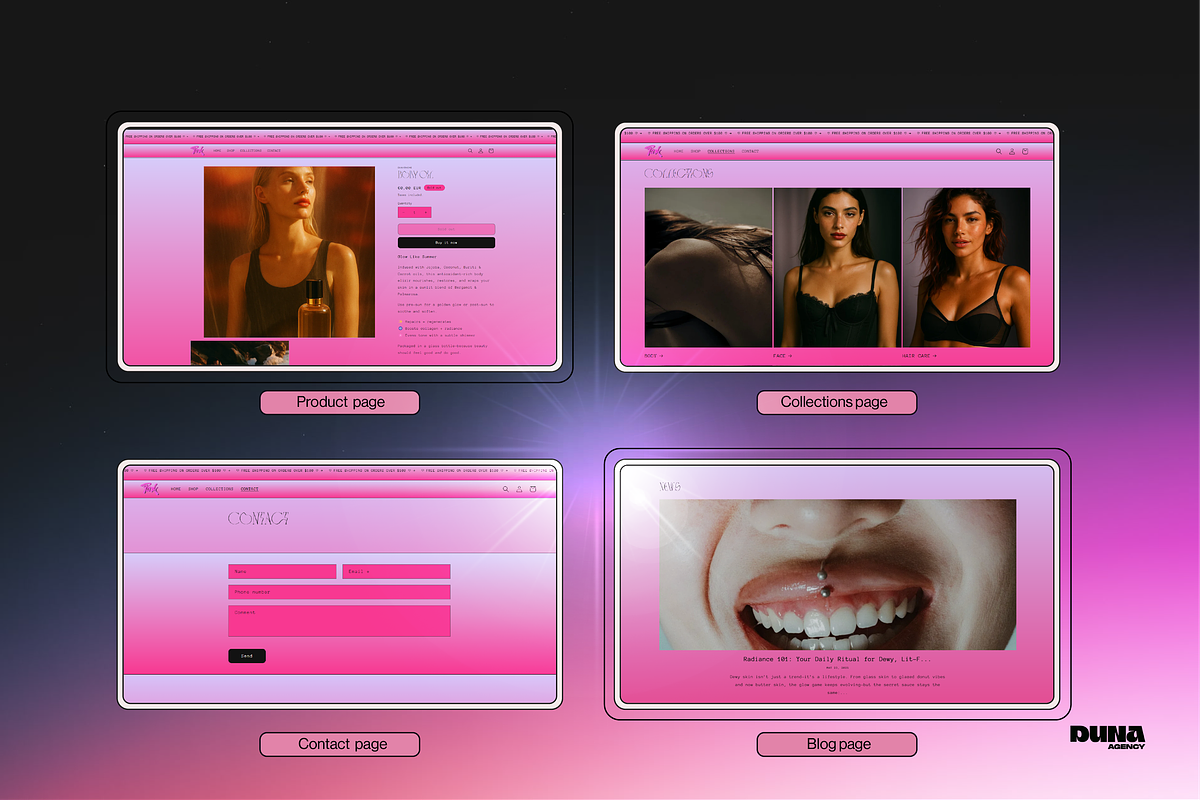Click the Sold out badge beside the price
1200x800 pixels.
pos(434,187)
